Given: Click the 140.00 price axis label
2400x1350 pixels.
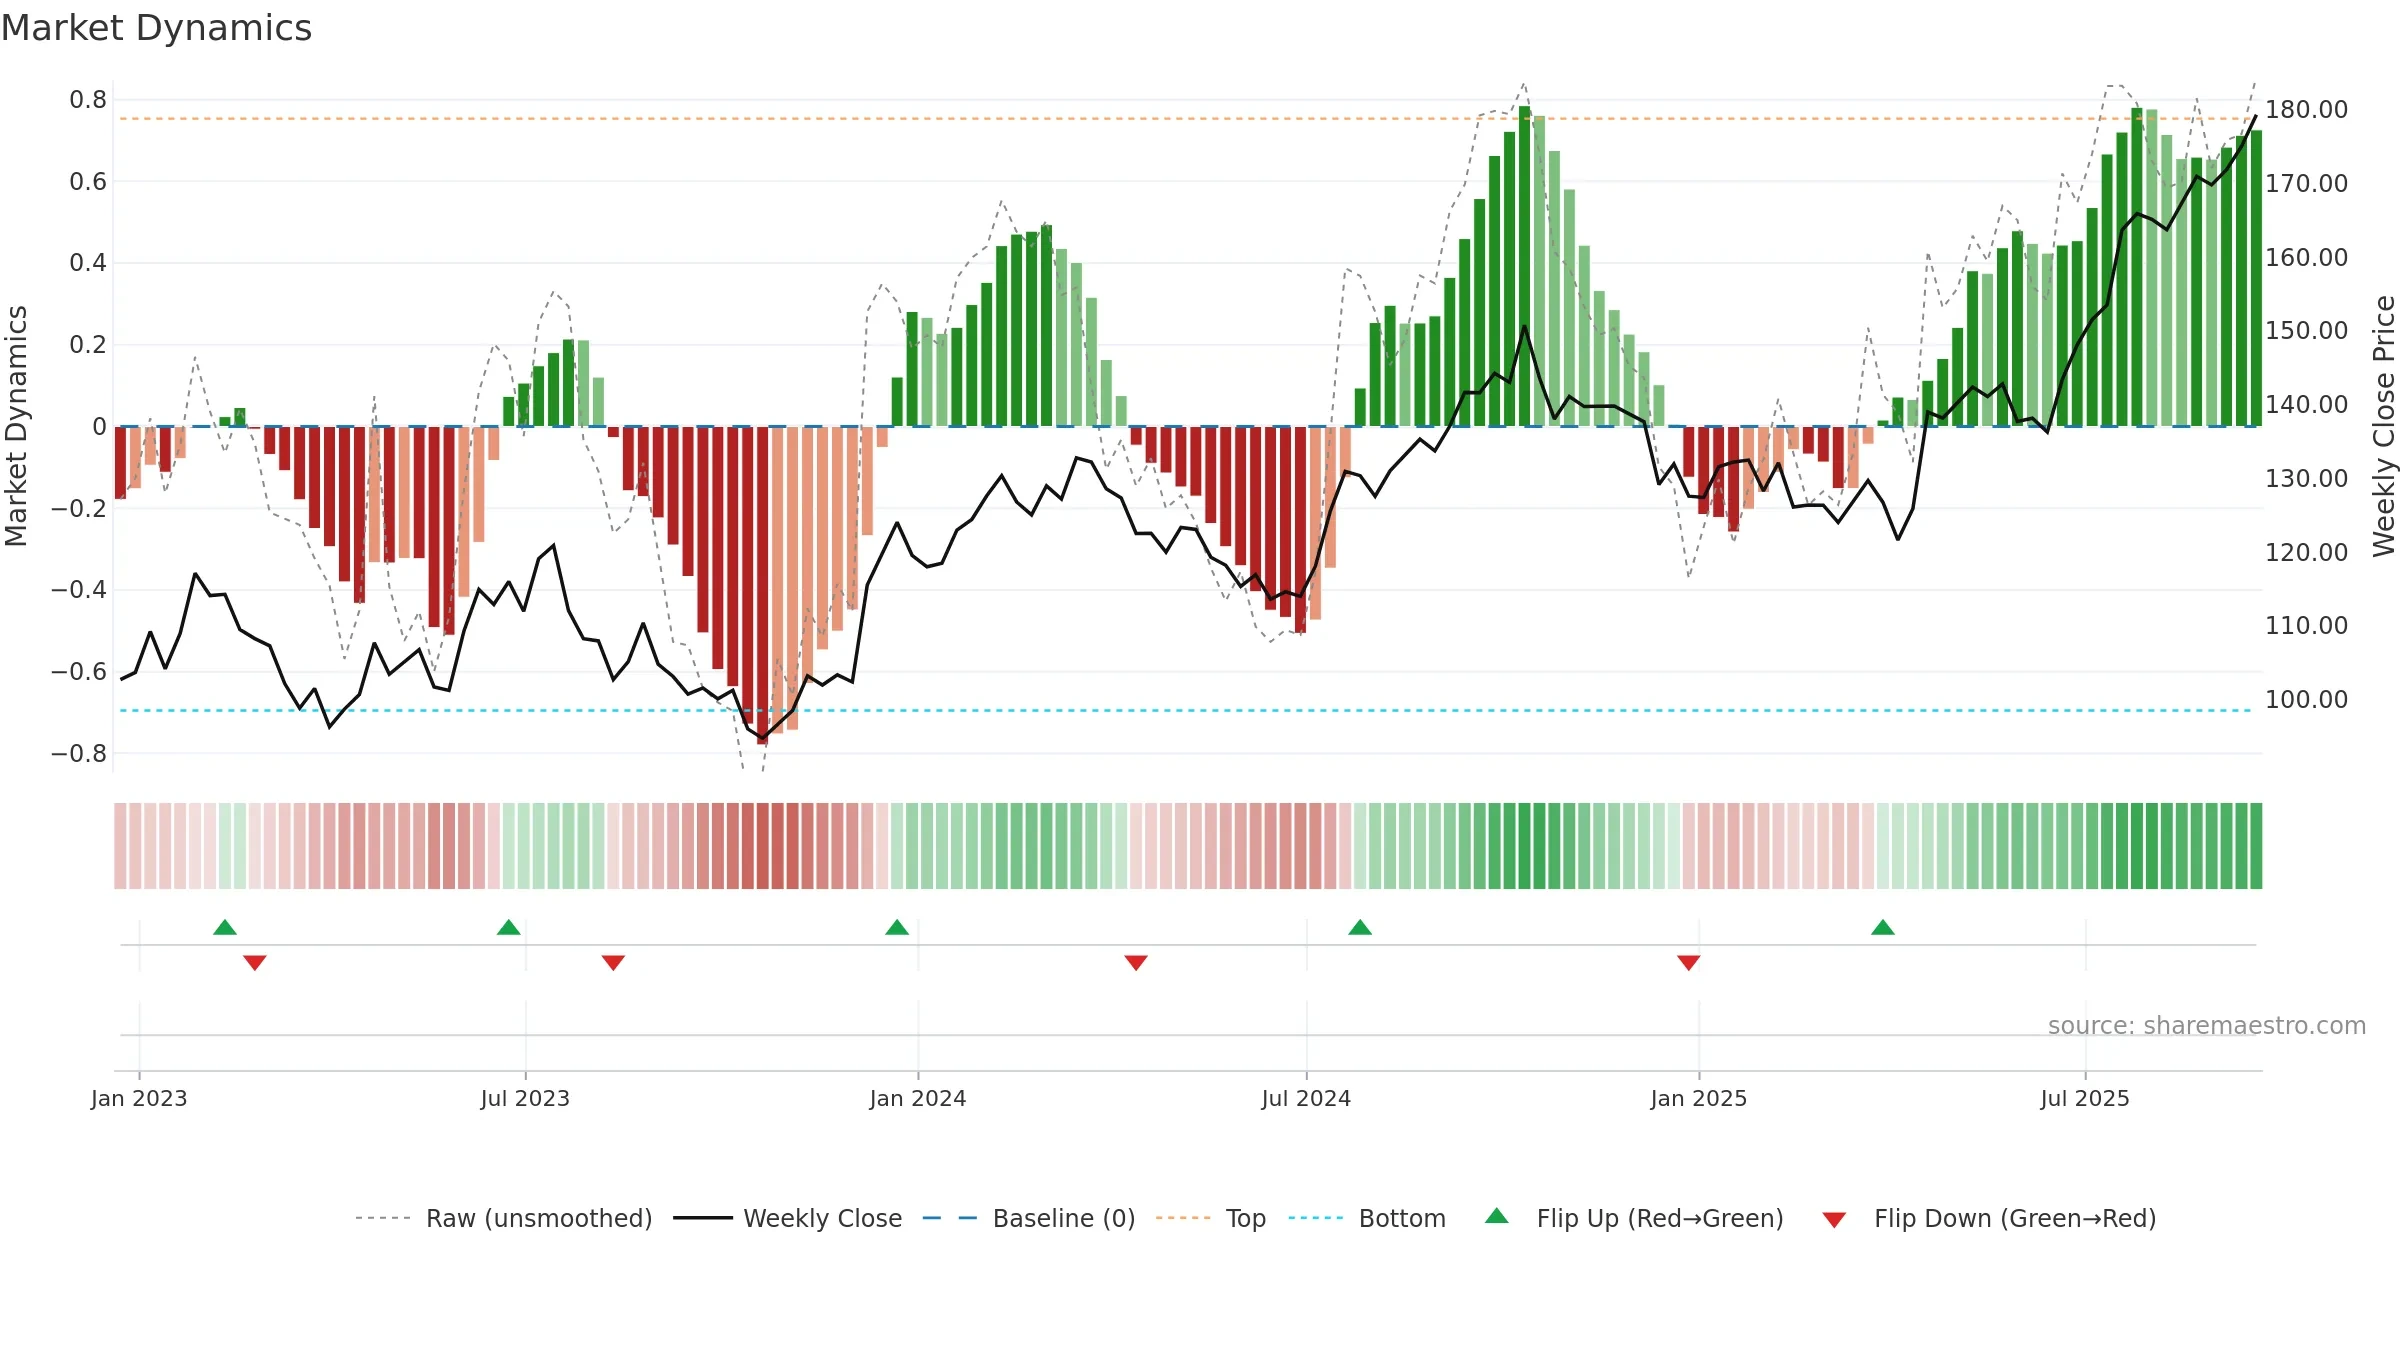Looking at the screenshot, I should pos(2307,404).
